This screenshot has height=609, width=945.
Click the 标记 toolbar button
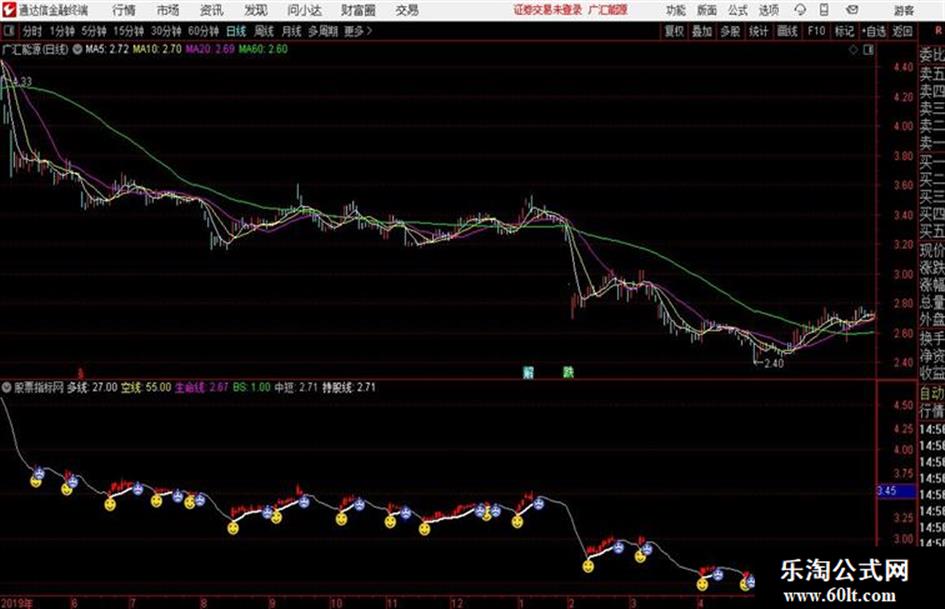844,31
